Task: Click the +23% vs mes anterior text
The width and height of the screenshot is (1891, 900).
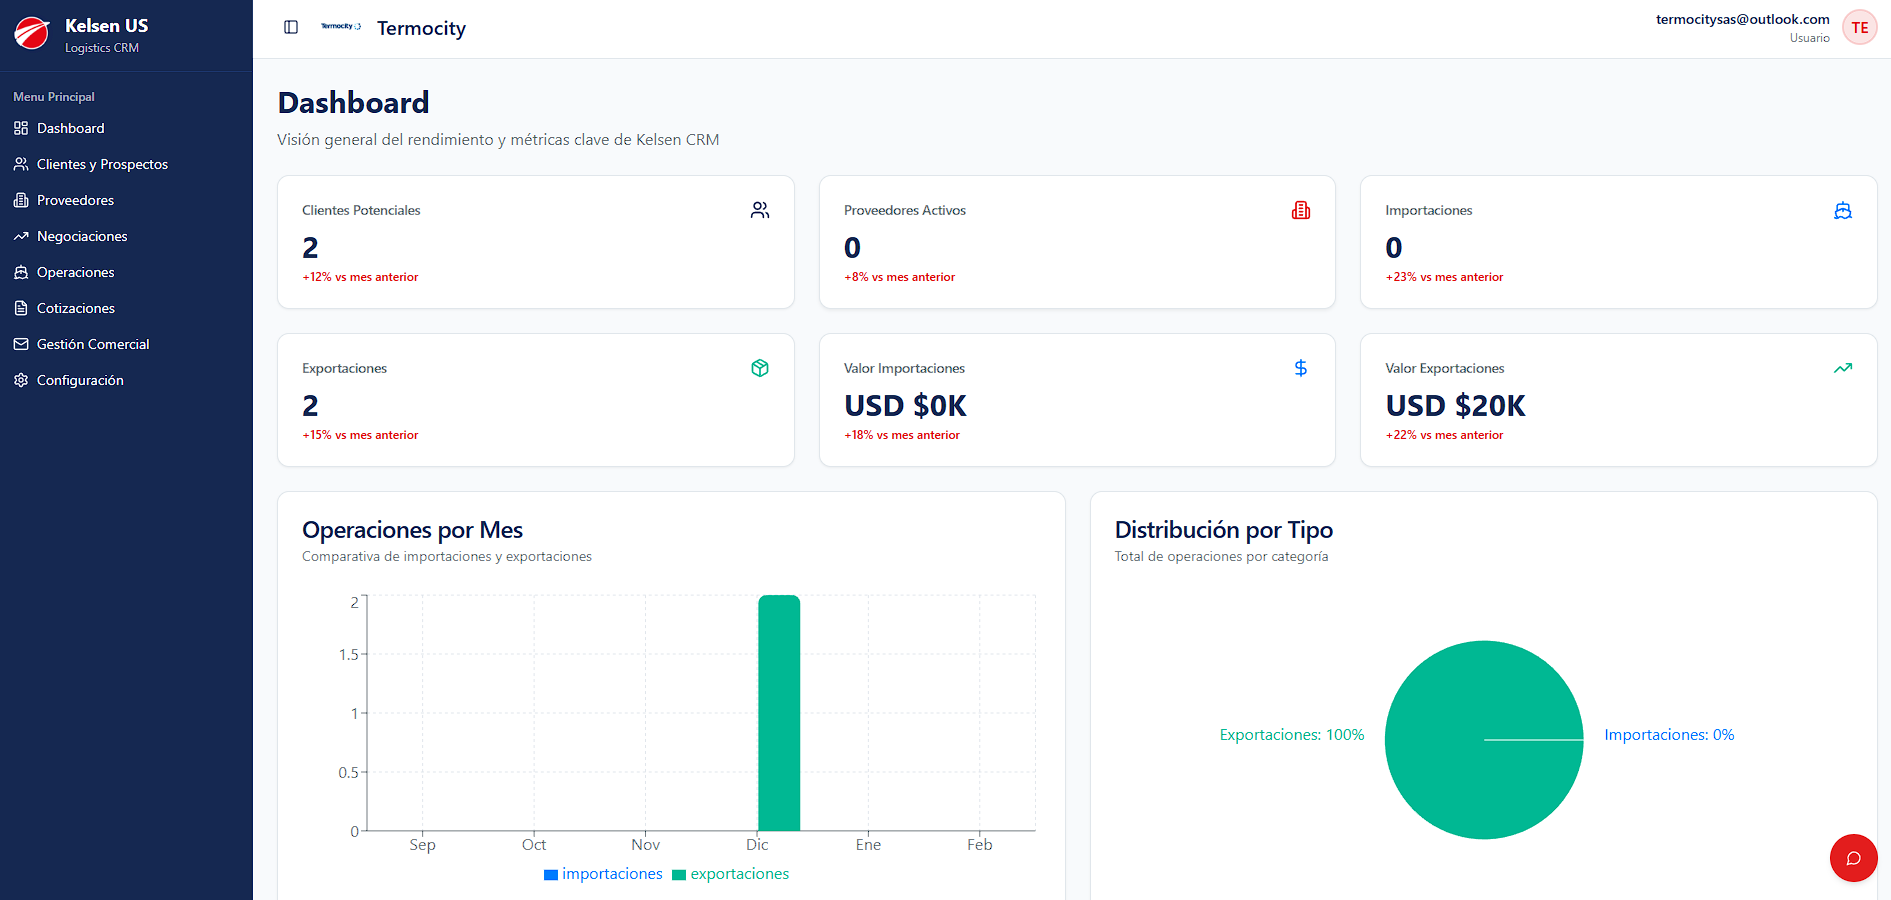Action: point(1444,277)
